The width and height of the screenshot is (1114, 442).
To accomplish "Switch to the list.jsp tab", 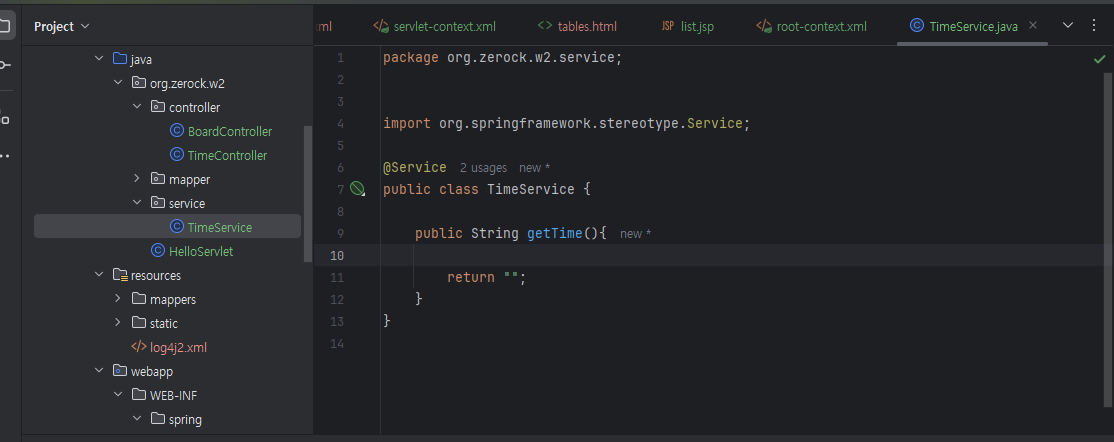I will point(691,26).
